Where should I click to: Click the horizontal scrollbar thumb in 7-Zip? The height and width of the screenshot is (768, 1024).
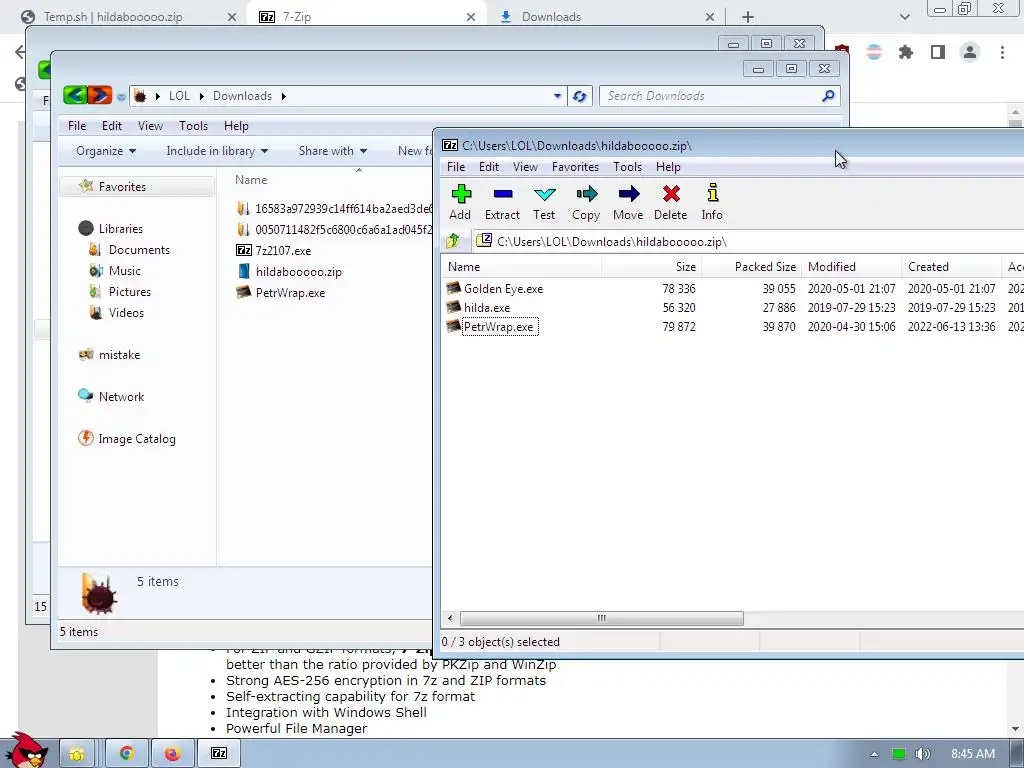[x=601, y=618]
